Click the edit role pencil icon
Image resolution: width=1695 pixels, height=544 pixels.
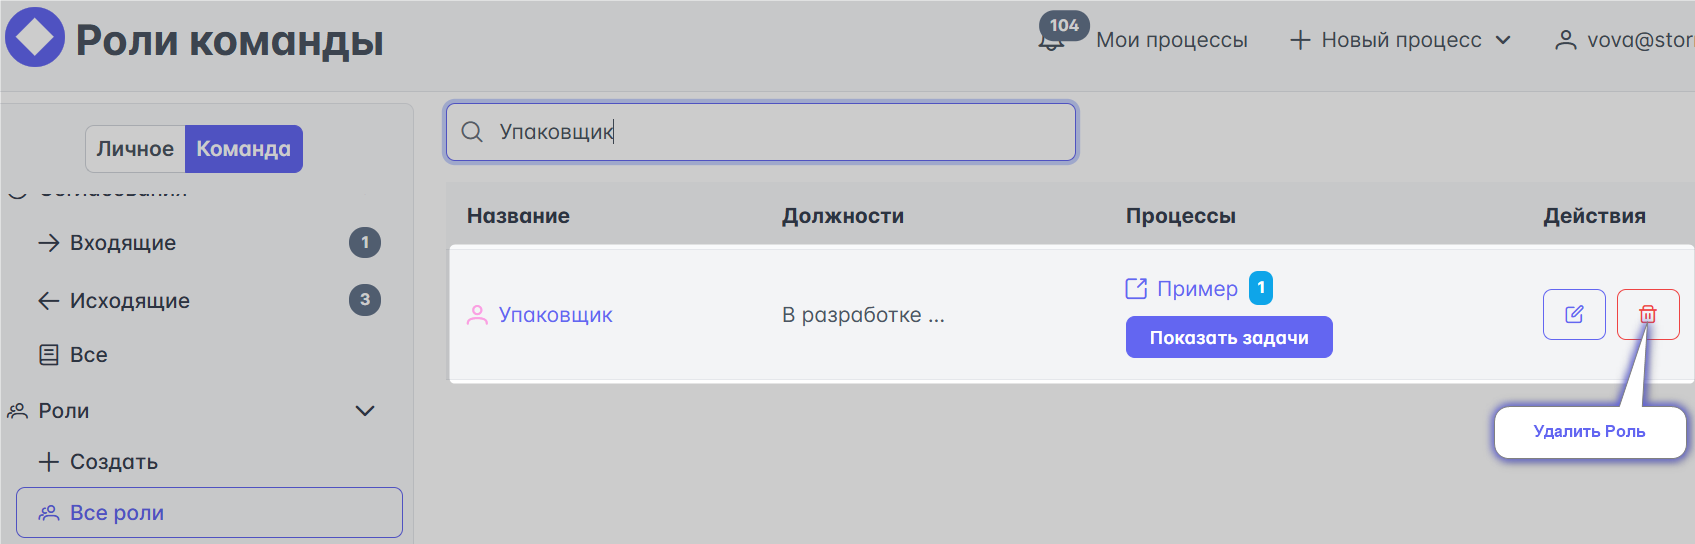click(x=1574, y=315)
